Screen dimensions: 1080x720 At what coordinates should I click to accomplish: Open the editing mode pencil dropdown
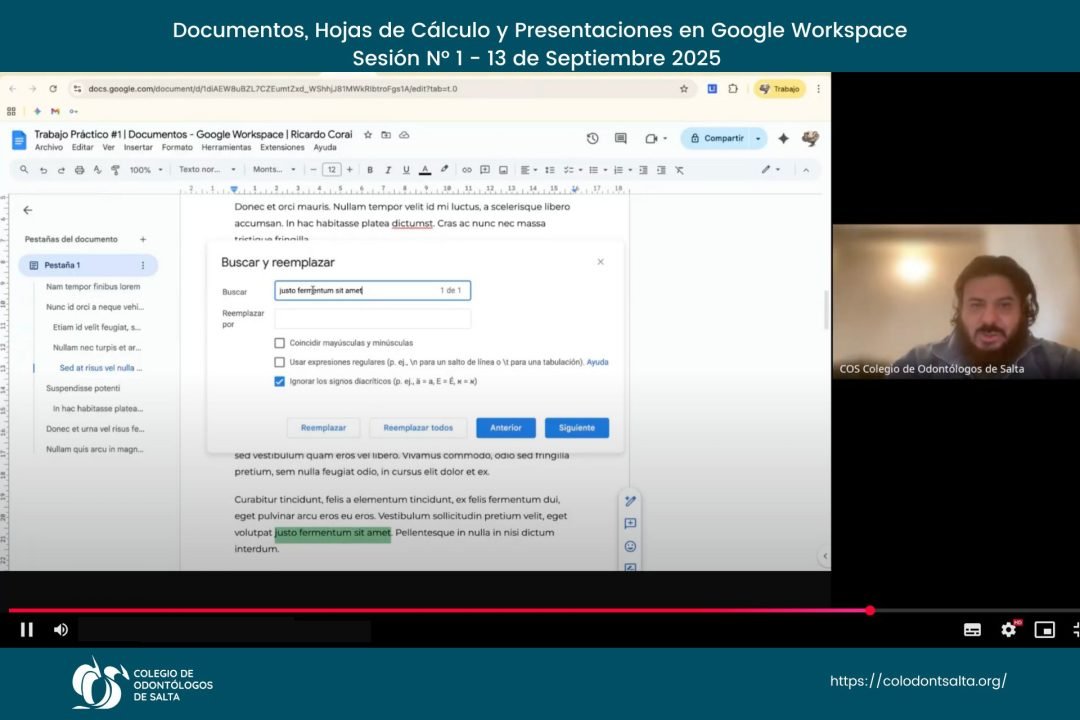pyautogui.click(x=771, y=169)
